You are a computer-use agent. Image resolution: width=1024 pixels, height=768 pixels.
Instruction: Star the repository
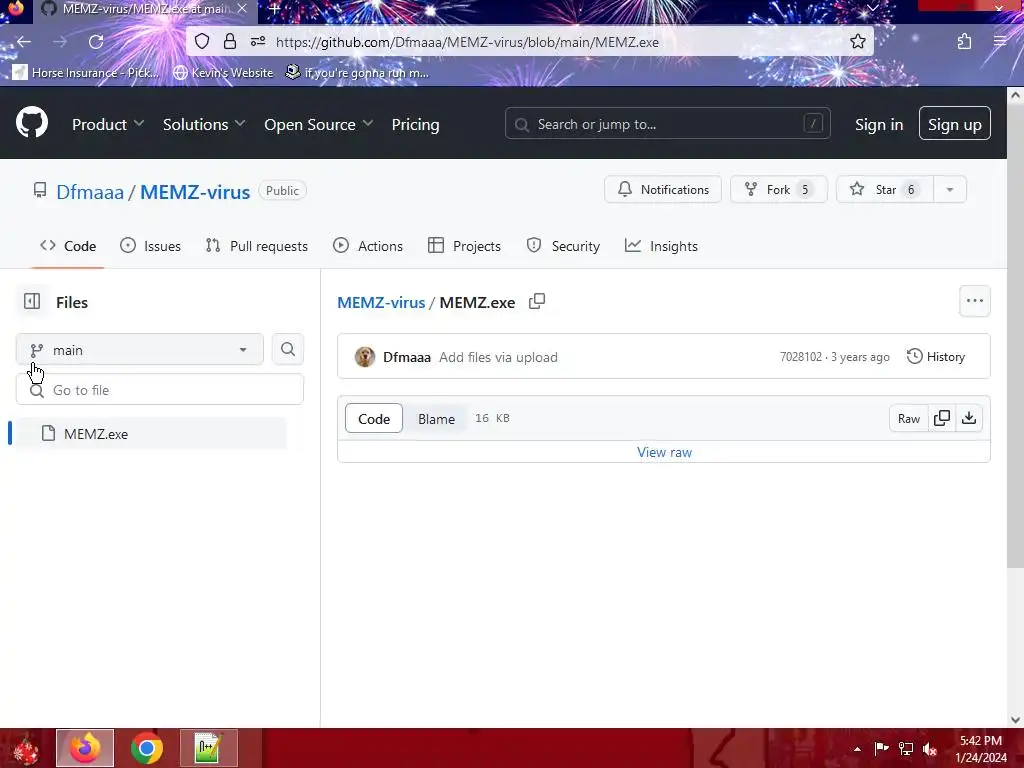pos(885,189)
